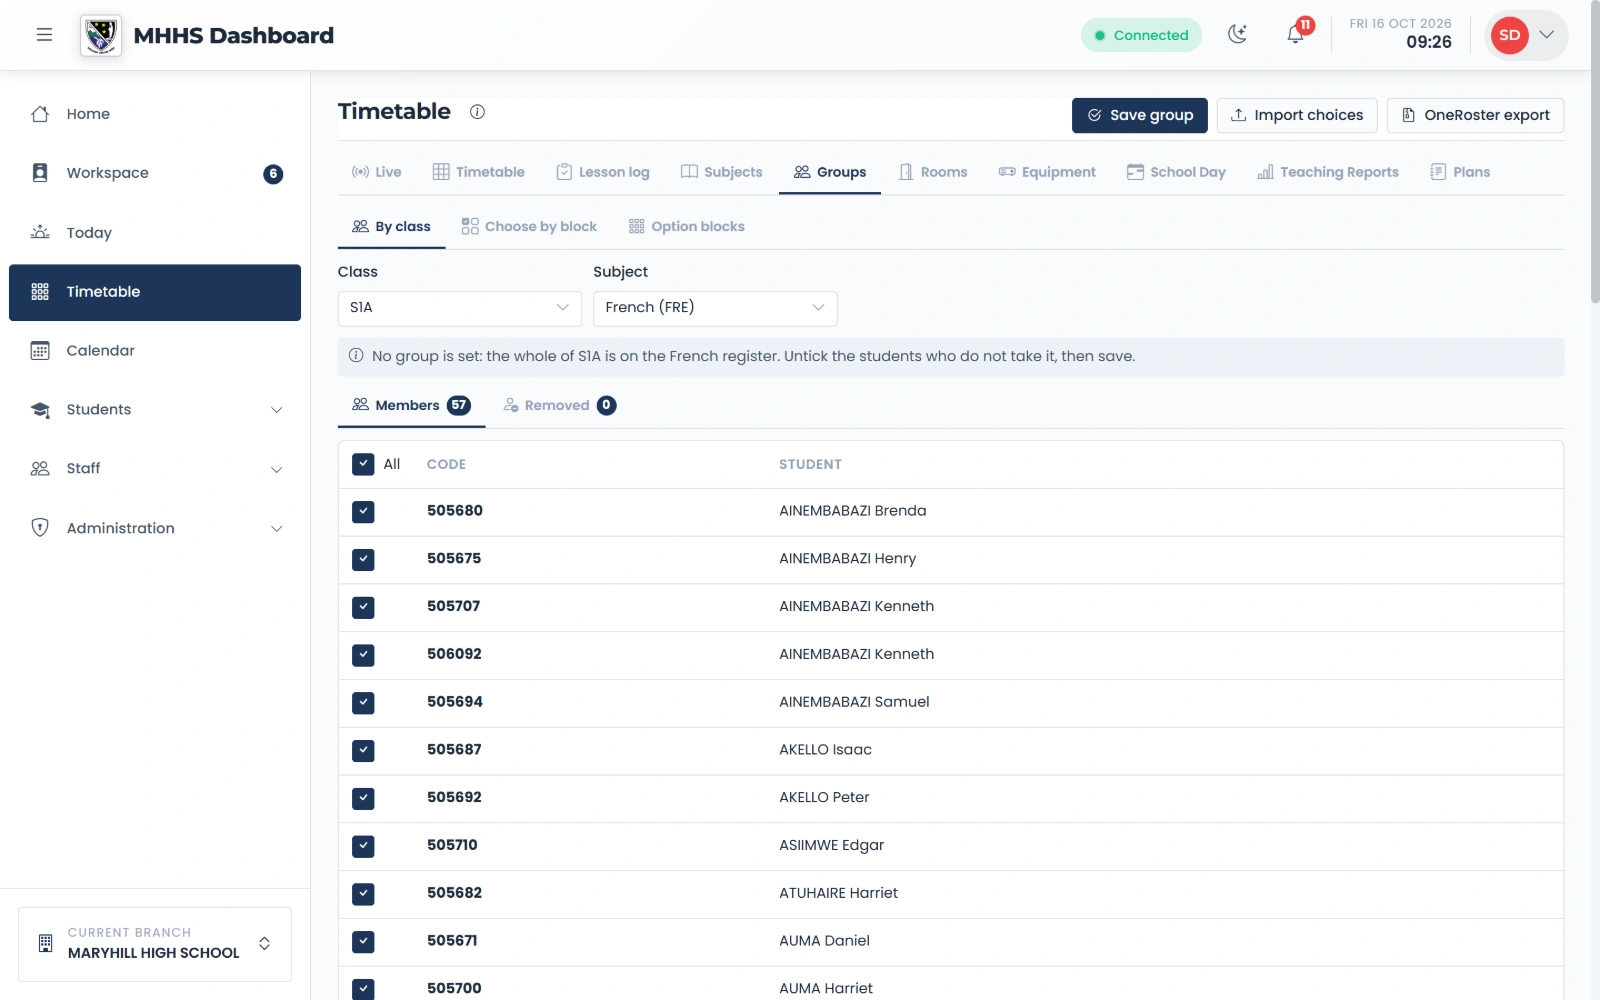Image resolution: width=1600 pixels, height=1000 pixels.
Task: Open Workspace in sidebar
Action: pyautogui.click(x=155, y=173)
